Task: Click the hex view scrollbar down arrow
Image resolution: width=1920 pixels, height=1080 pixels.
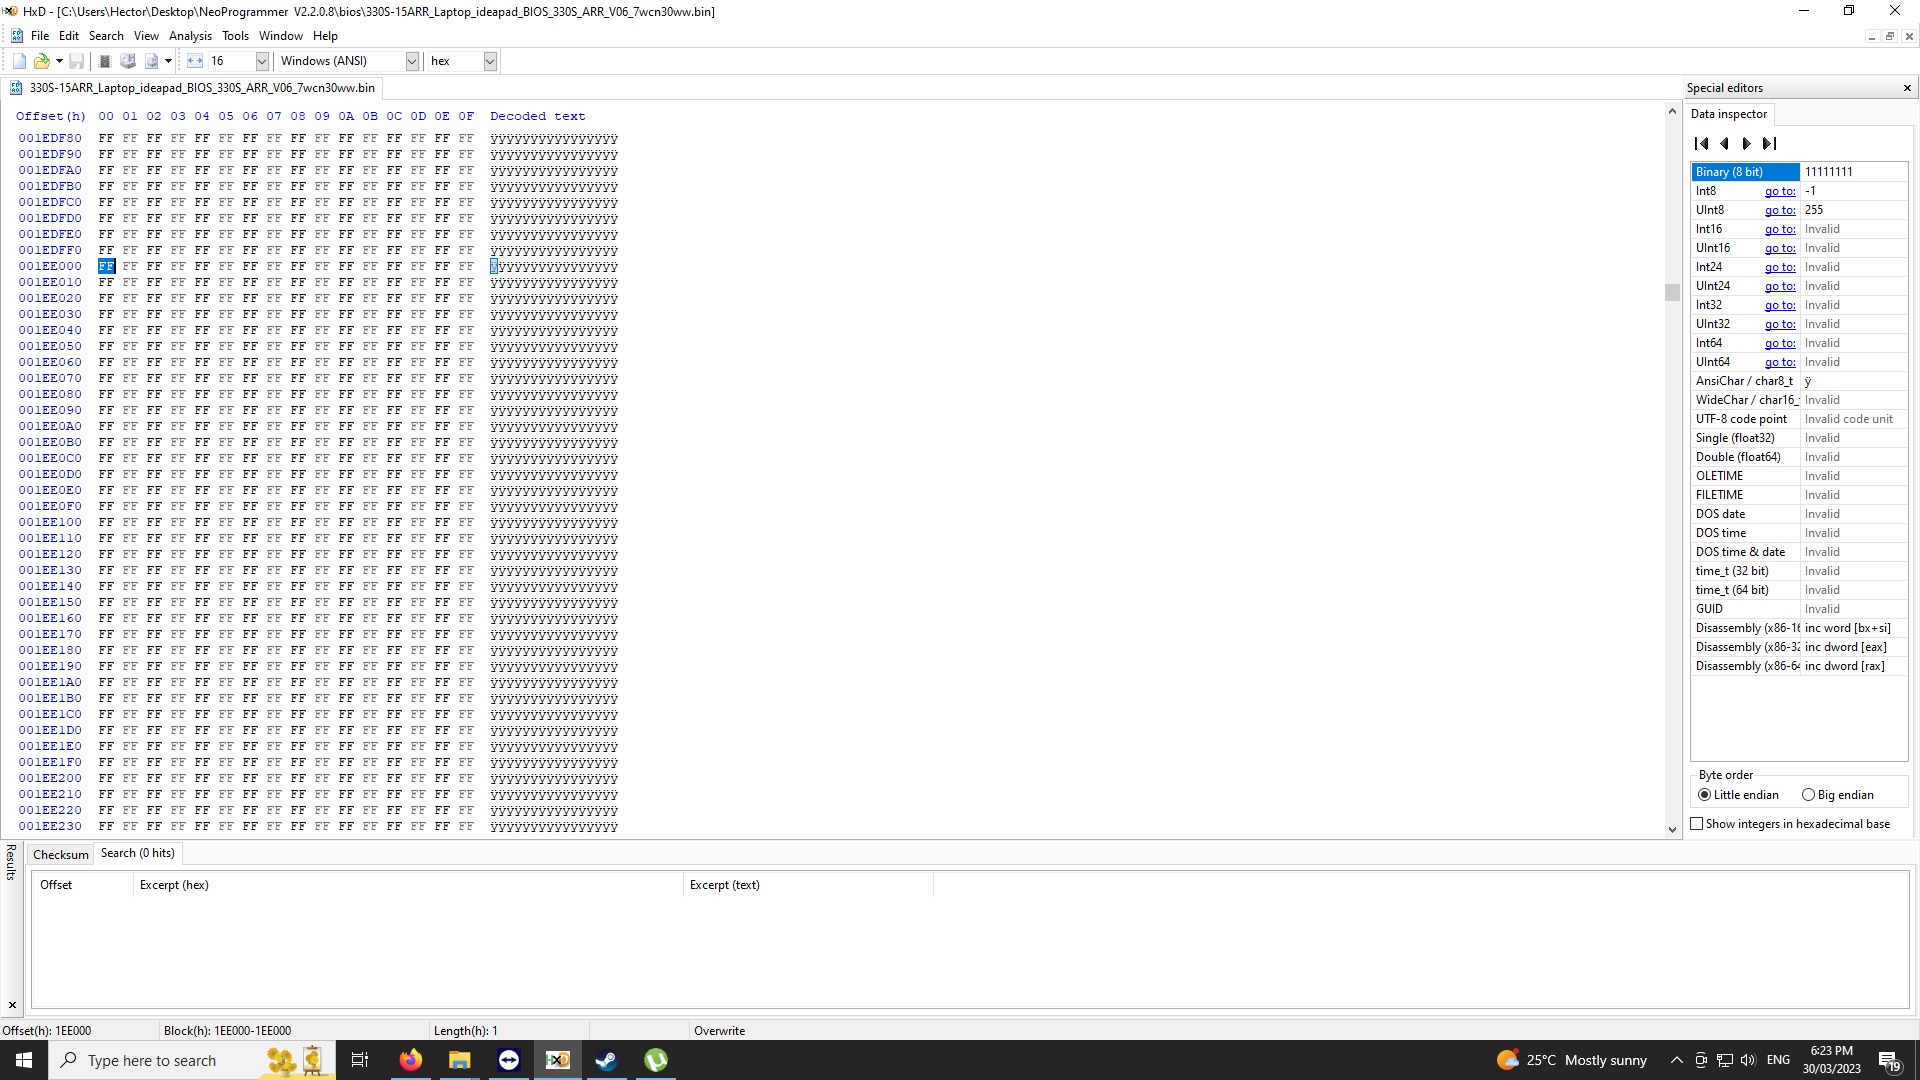Action: (x=1672, y=829)
